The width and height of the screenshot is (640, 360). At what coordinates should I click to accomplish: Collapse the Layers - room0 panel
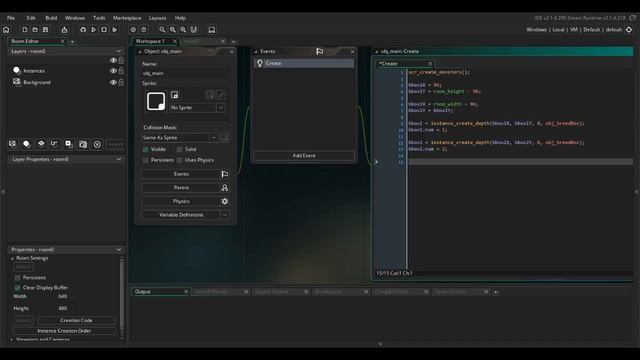click(x=119, y=51)
